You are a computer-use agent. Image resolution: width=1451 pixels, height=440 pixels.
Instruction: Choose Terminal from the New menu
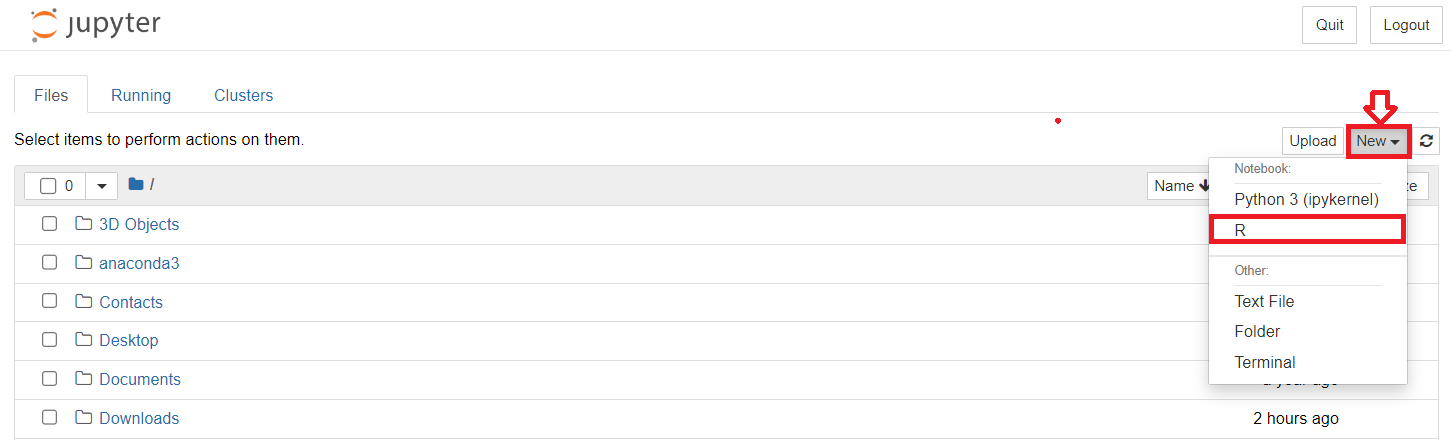pos(1265,362)
